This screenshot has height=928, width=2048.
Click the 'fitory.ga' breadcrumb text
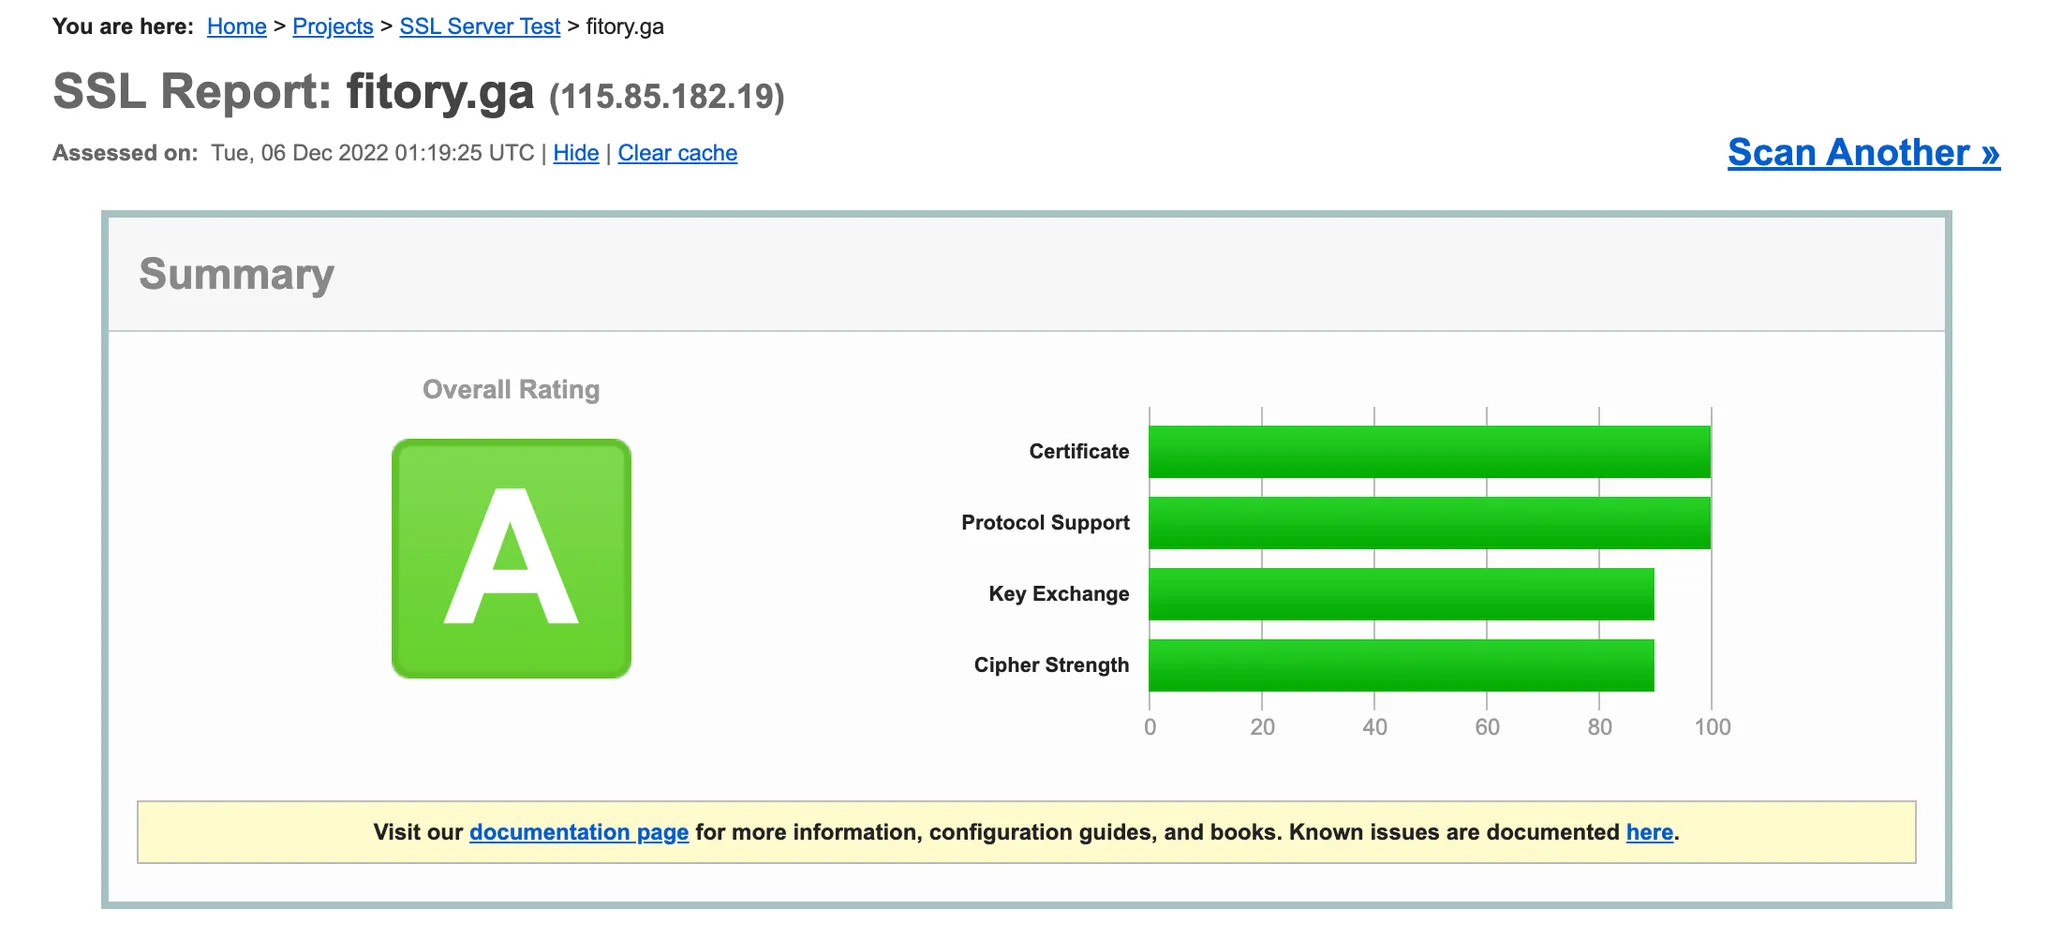tap(625, 27)
